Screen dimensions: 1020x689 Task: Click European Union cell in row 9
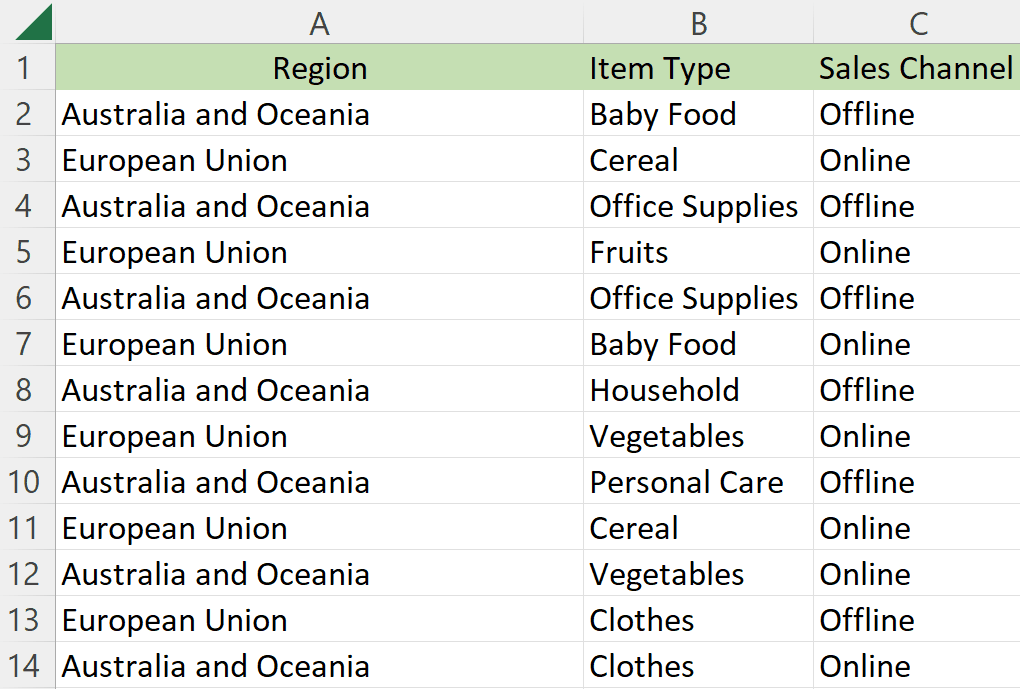(319, 435)
